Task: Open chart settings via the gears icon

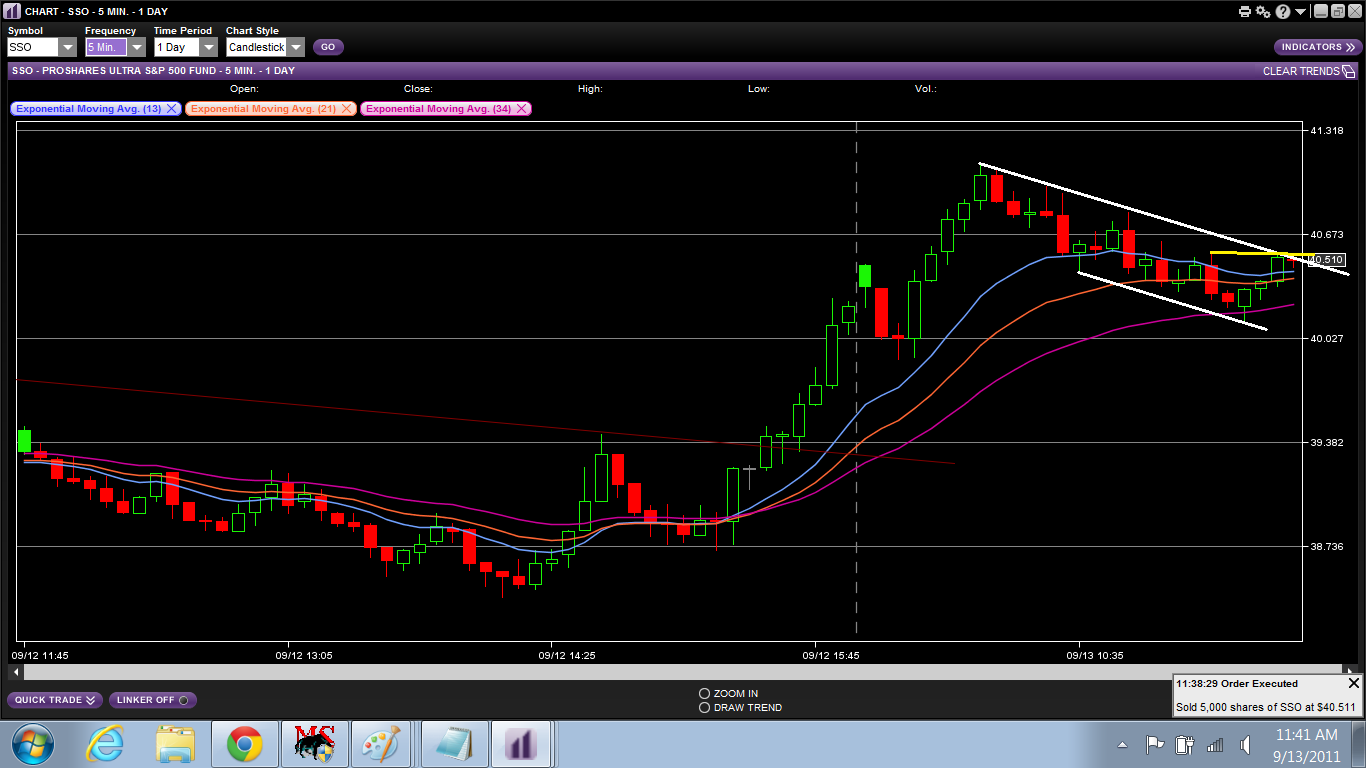Action: (x=1263, y=12)
